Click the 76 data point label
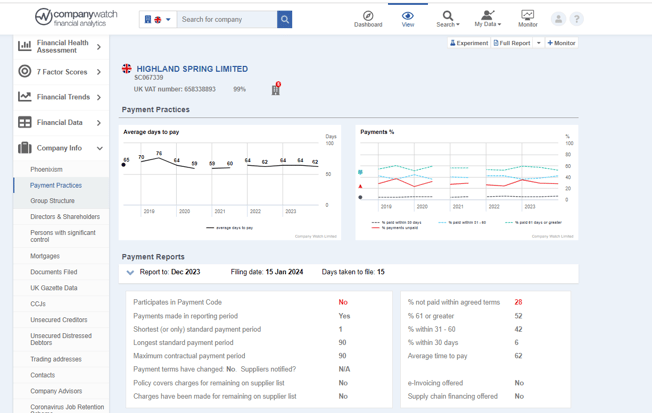Image resolution: width=652 pixels, height=413 pixels. click(159, 153)
